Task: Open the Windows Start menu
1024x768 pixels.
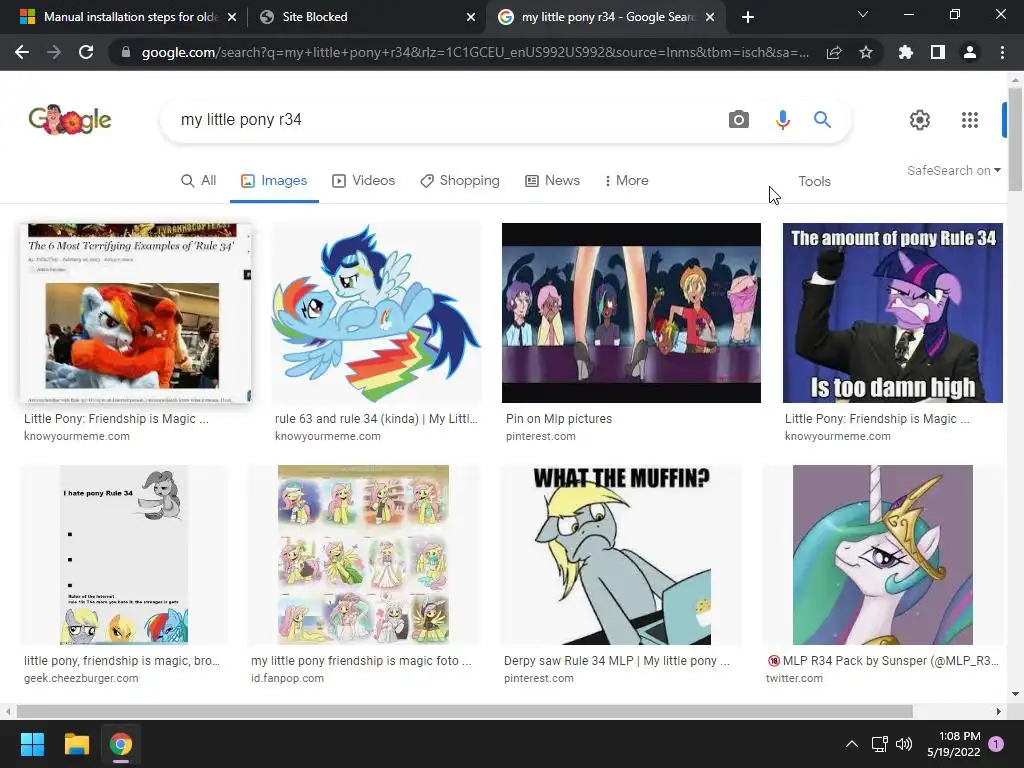Action: click(x=32, y=744)
